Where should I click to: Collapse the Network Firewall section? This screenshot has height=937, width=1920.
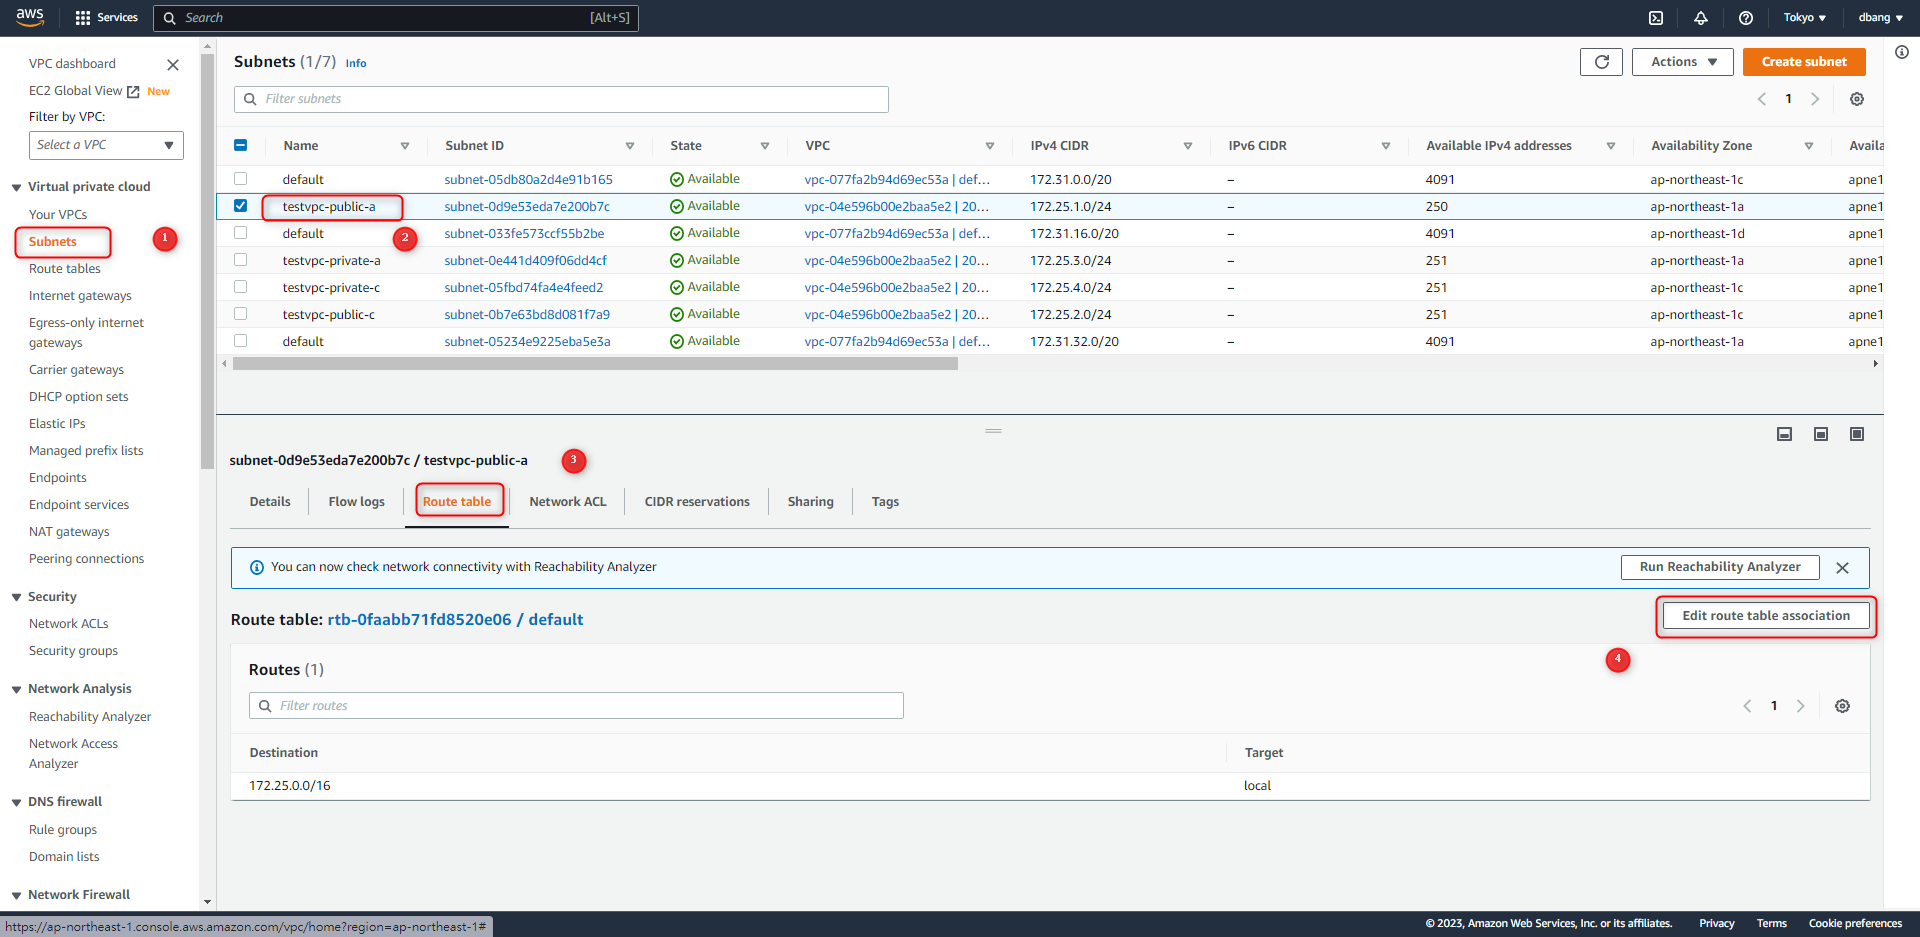coord(16,895)
